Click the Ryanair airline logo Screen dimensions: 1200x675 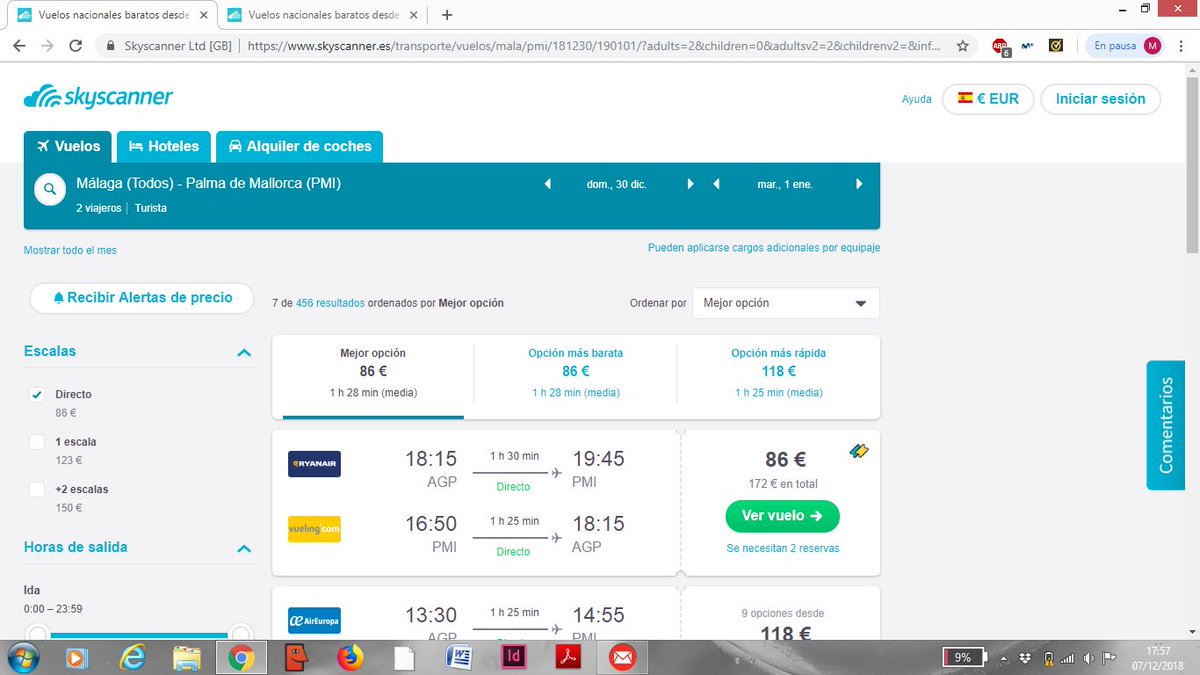(x=314, y=464)
